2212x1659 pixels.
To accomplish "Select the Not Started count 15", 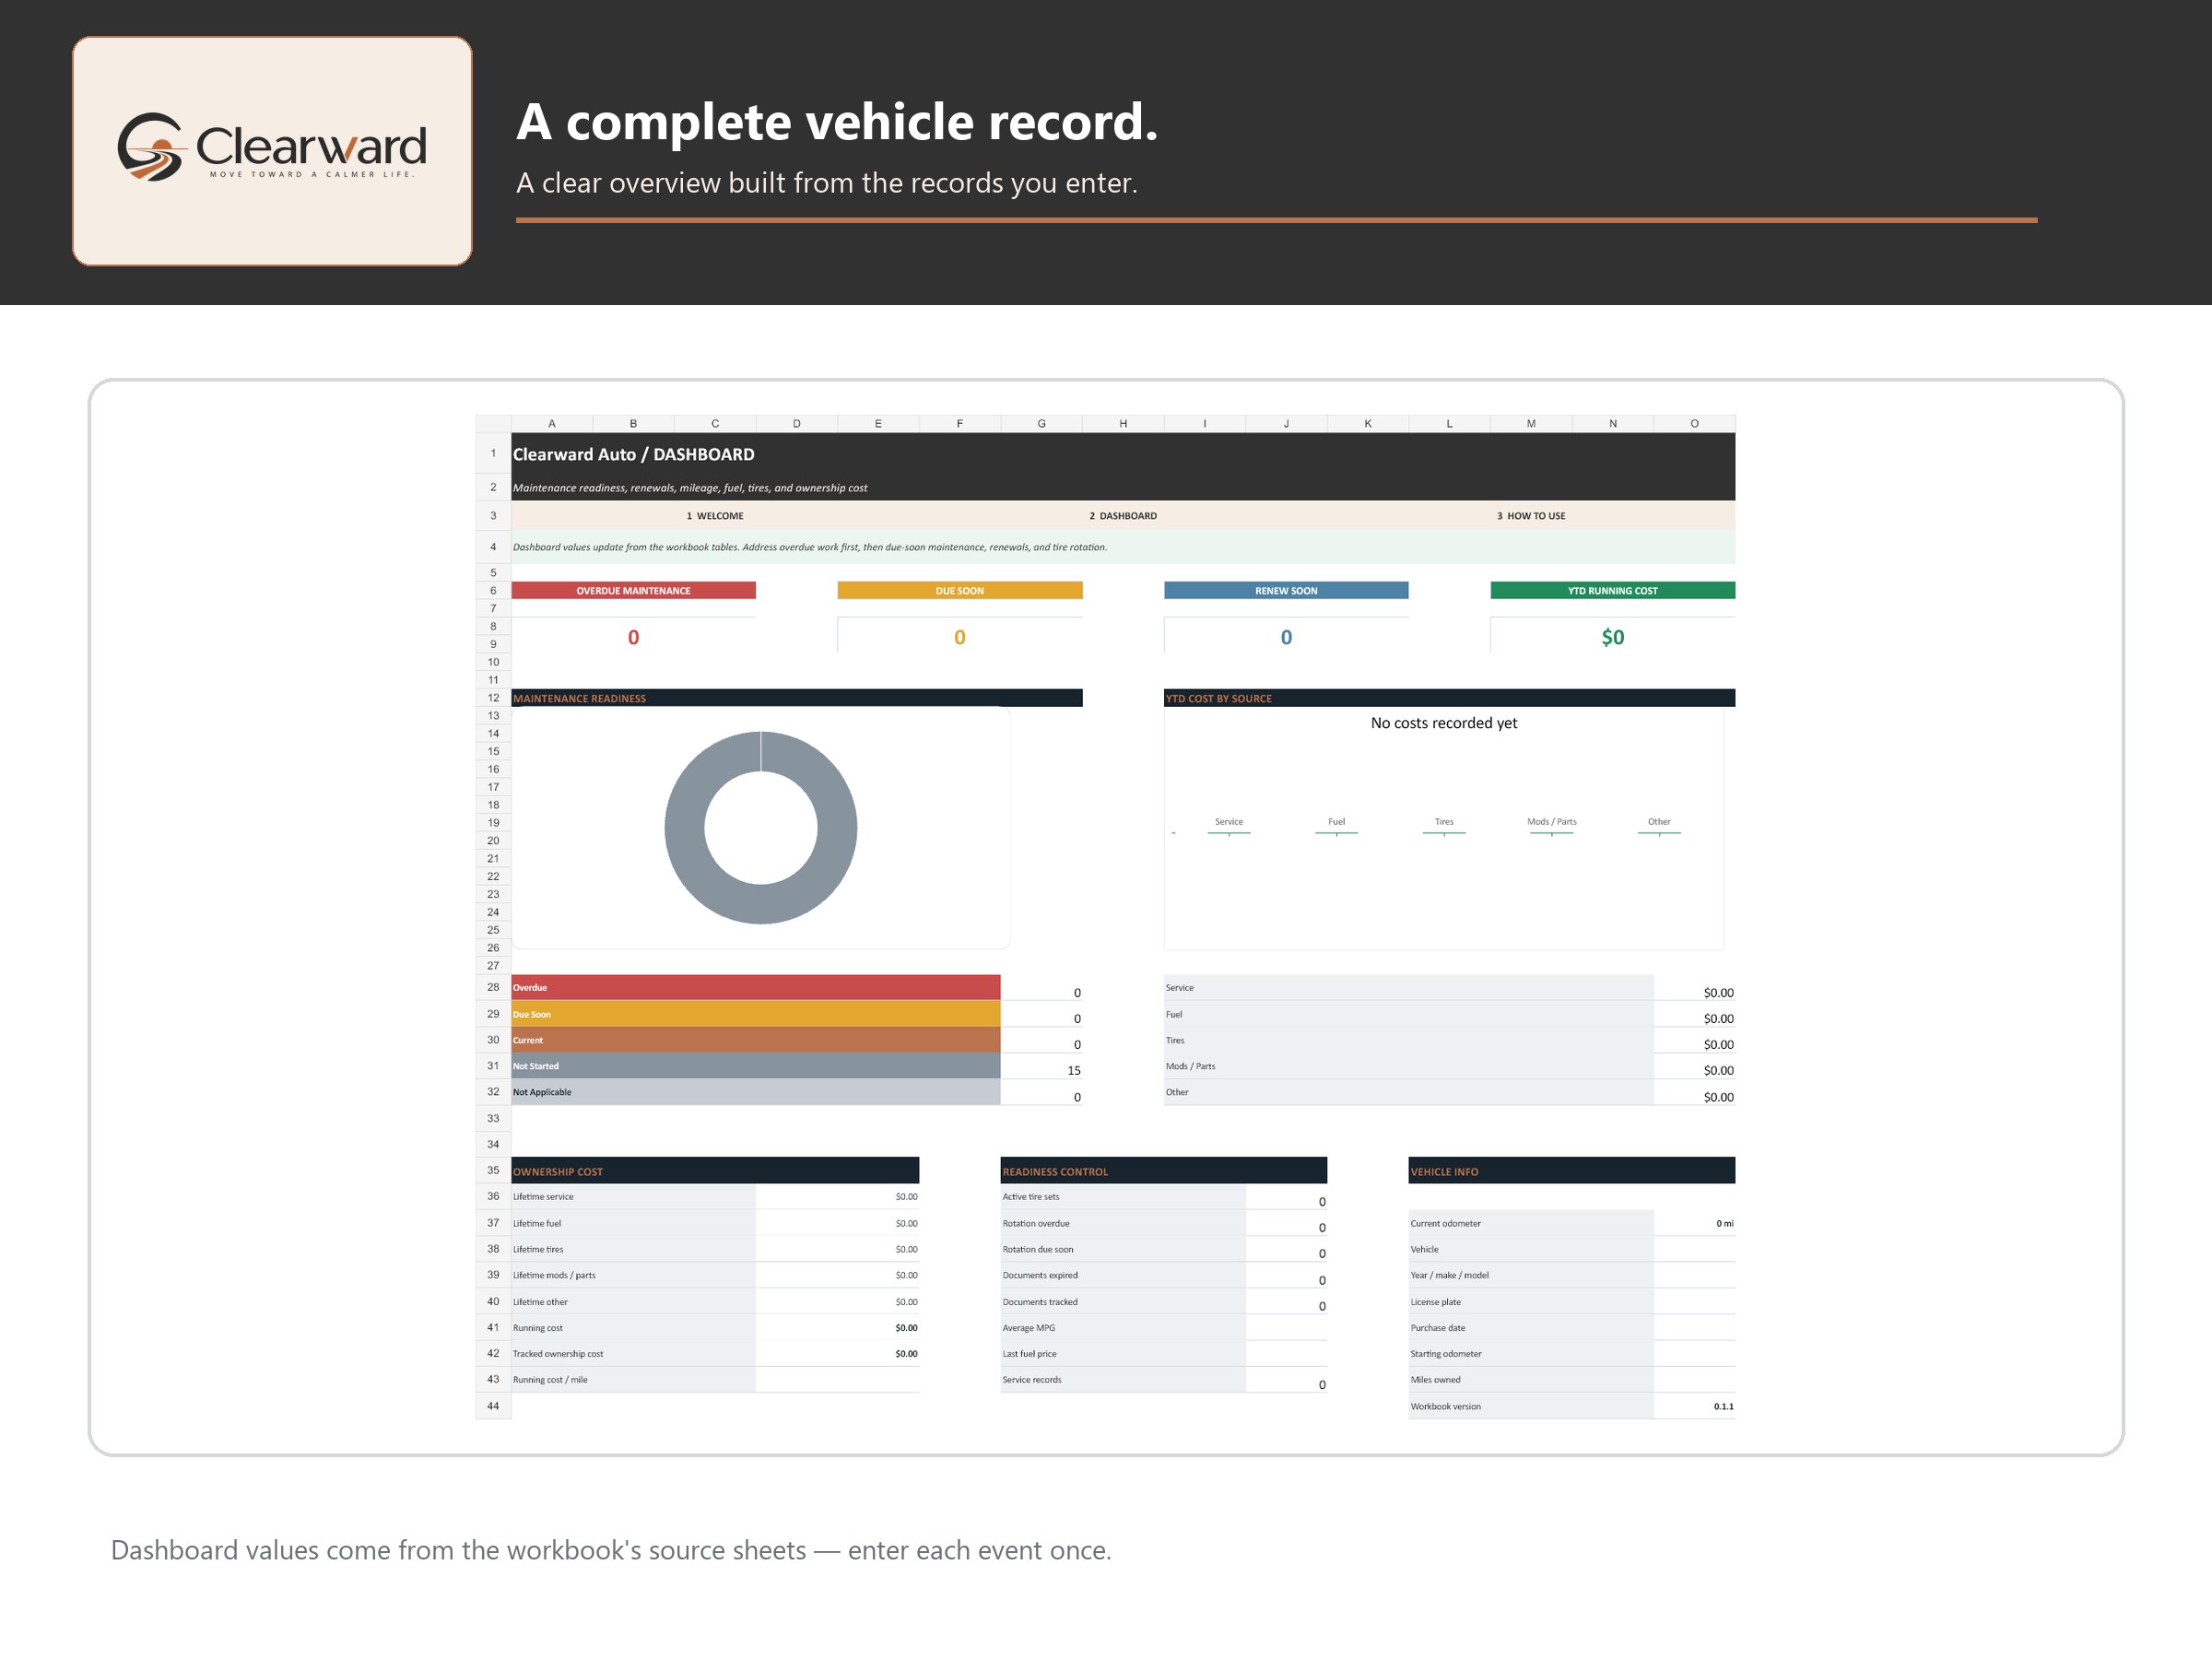I will tap(1074, 1070).
